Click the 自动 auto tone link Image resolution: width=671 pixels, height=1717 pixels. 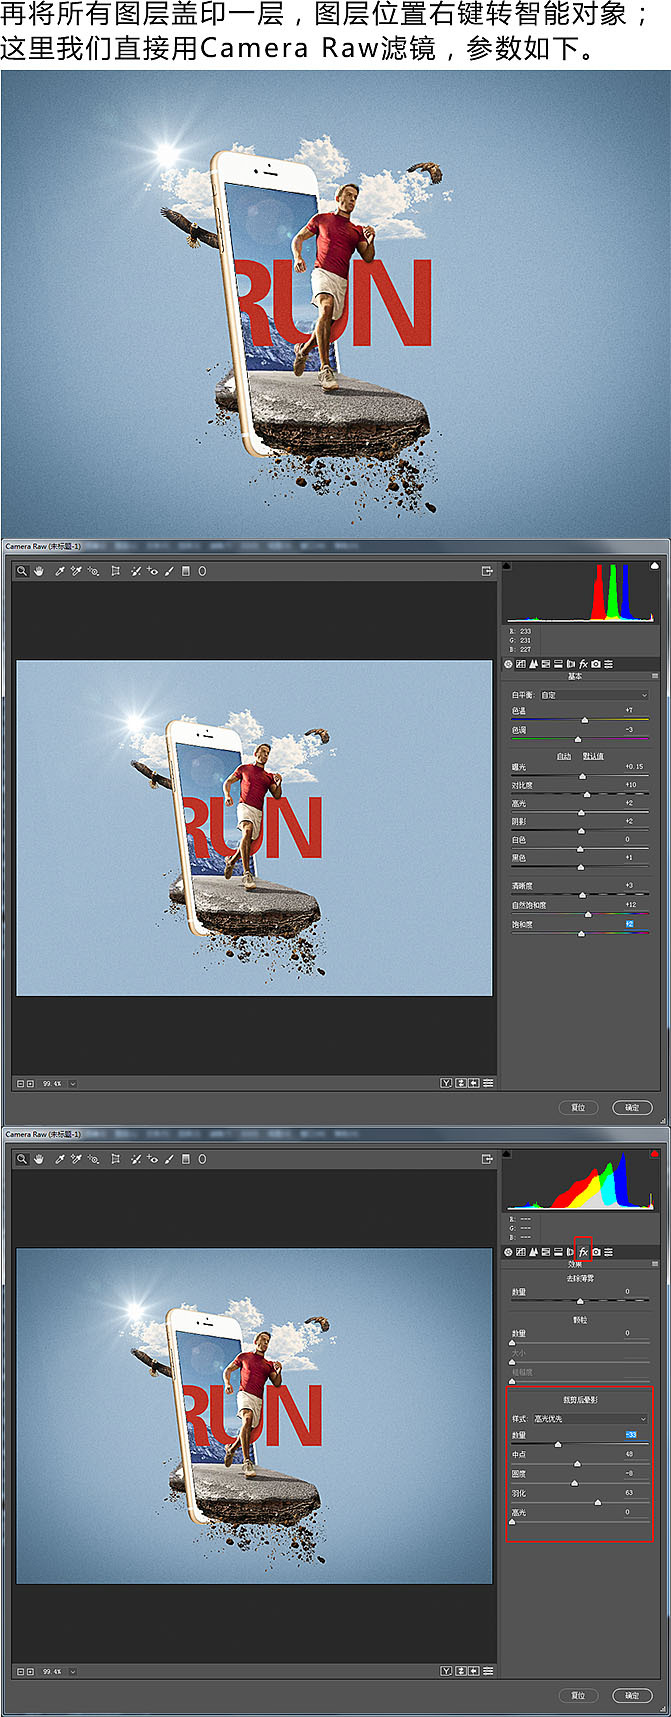(564, 756)
